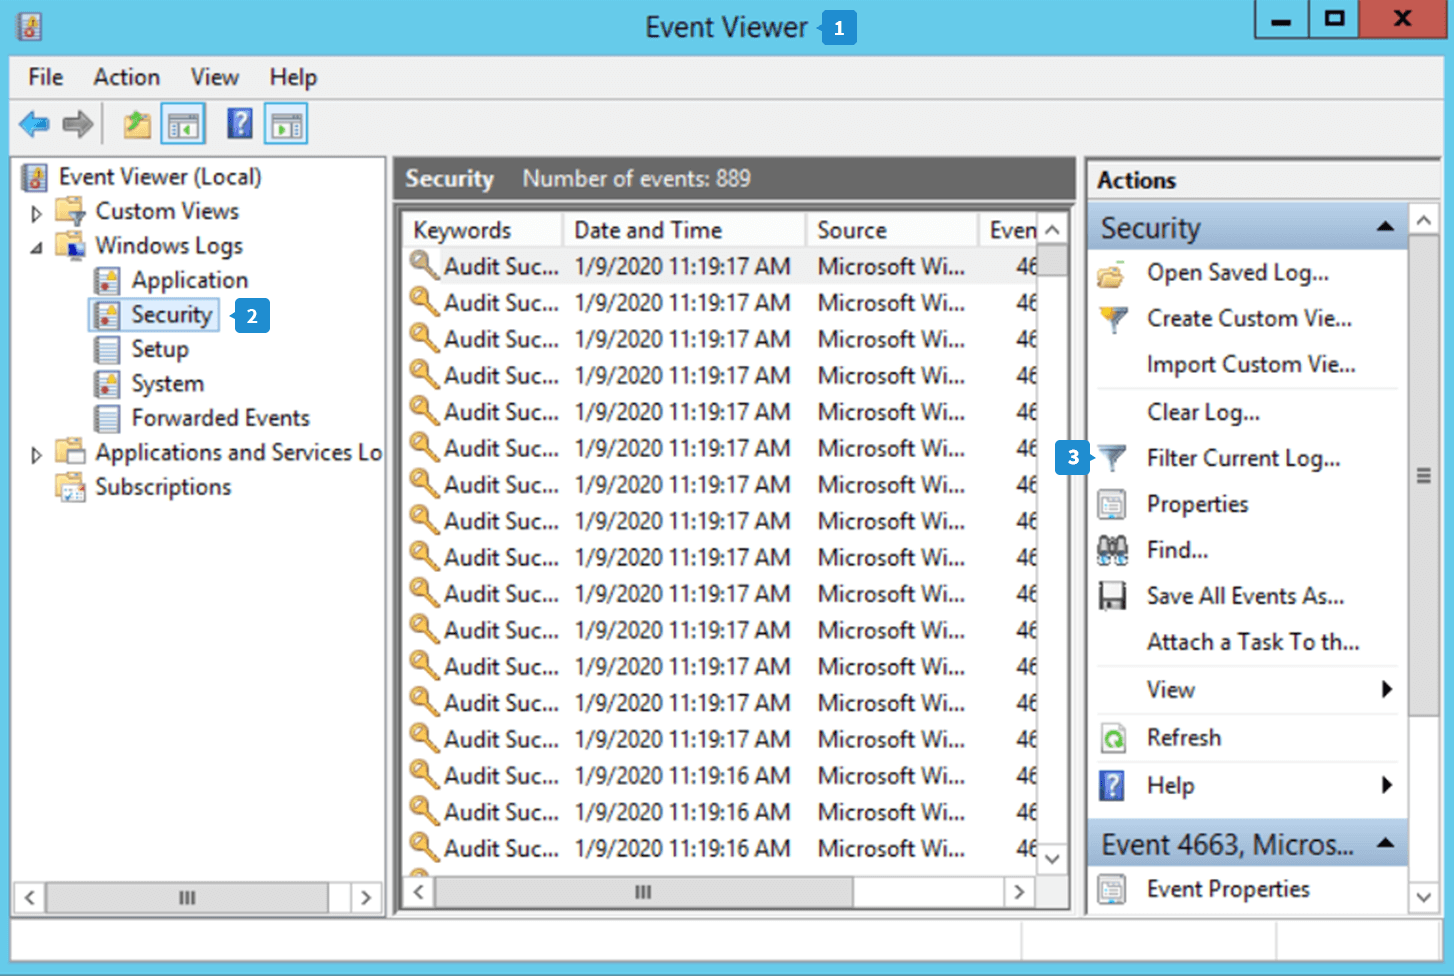
Task: Click the green Refresh icon
Action: (x=1112, y=738)
